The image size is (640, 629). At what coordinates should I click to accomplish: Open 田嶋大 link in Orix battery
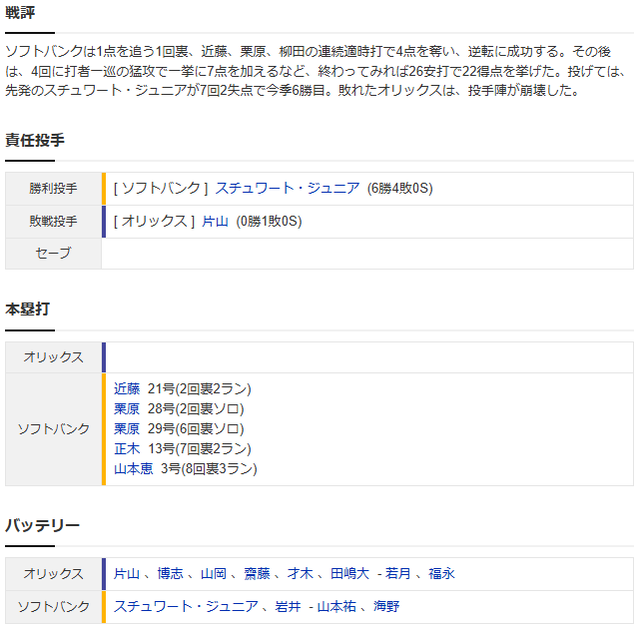point(350,573)
